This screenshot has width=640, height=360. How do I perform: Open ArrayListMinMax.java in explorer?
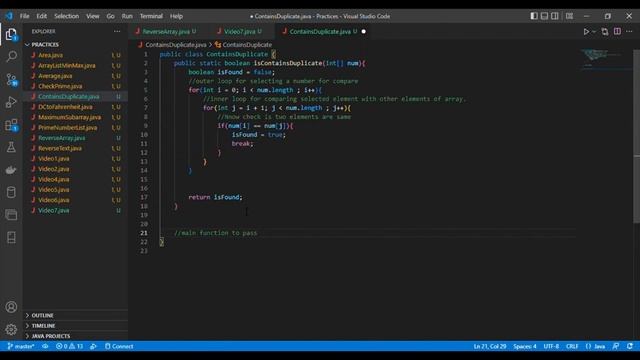tap(67, 65)
